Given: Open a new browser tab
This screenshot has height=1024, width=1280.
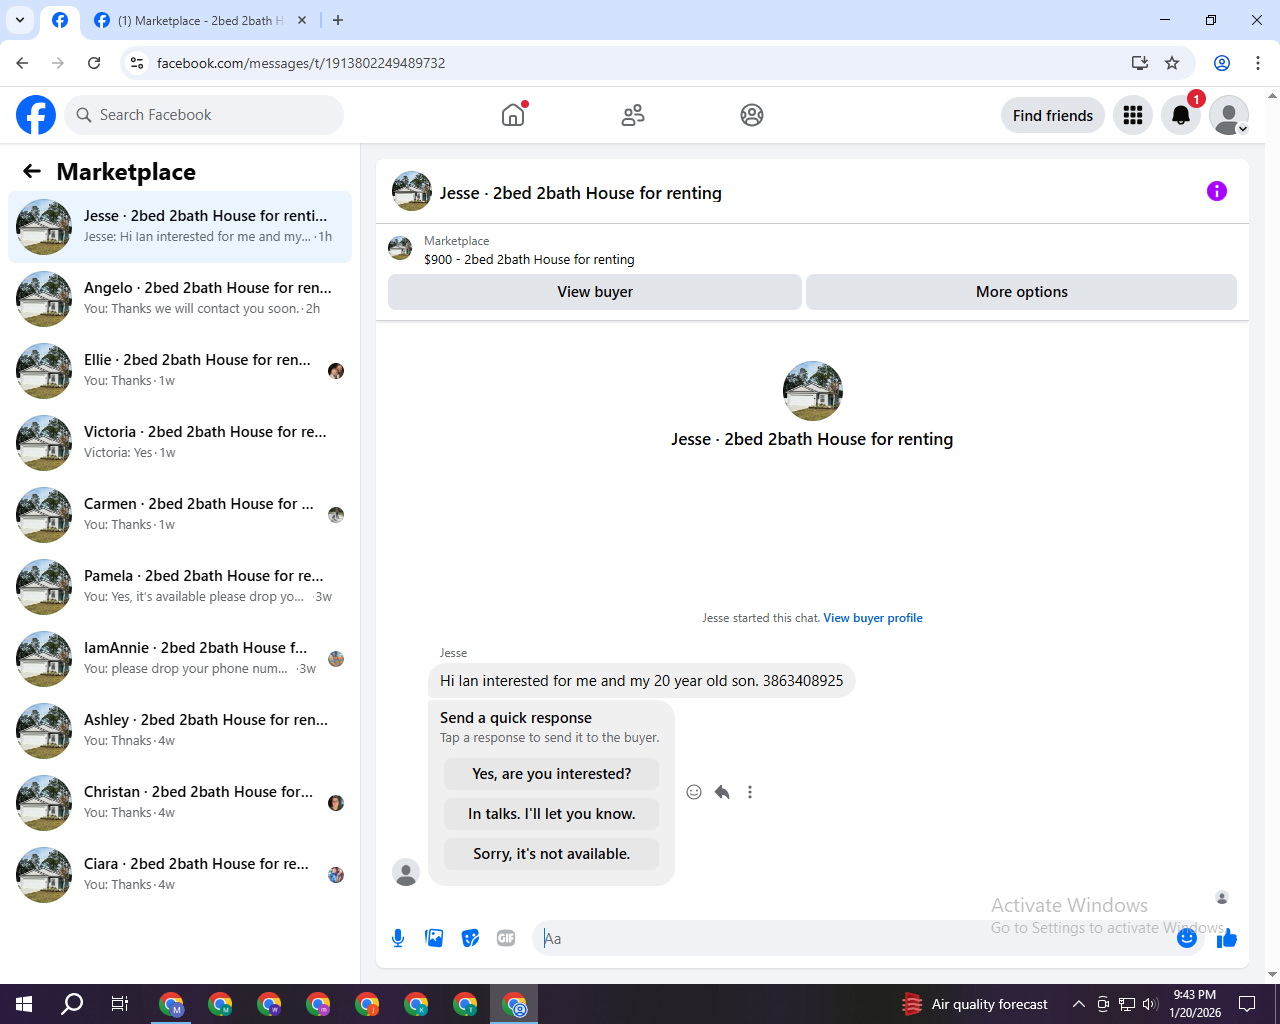Looking at the screenshot, I should pyautogui.click(x=338, y=20).
